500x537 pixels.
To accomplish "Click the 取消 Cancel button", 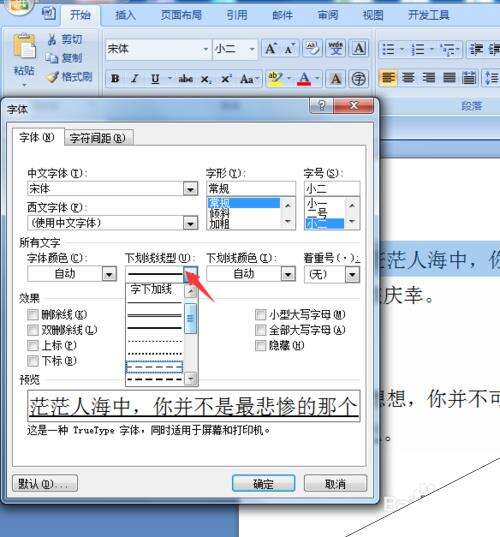I will (335, 484).
